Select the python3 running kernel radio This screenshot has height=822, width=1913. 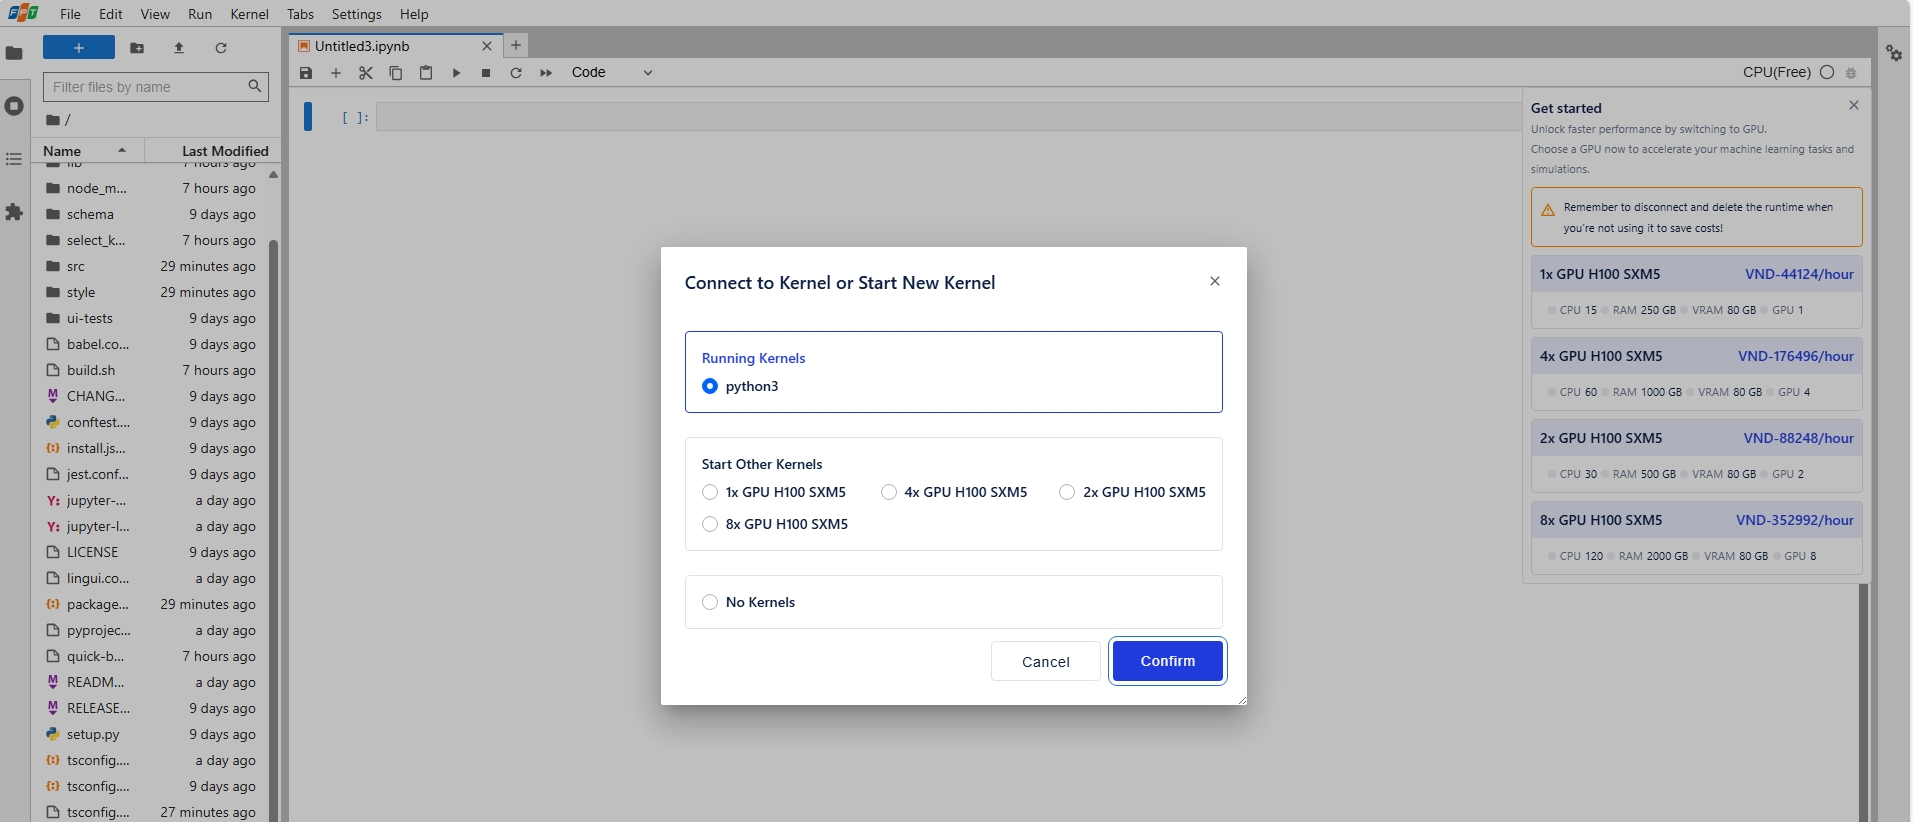pos(710,386)
